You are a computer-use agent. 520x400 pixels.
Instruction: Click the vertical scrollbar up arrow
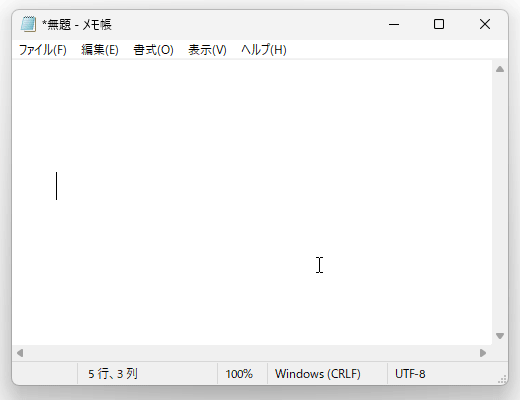pyautogui.click(x=500, y=69)
